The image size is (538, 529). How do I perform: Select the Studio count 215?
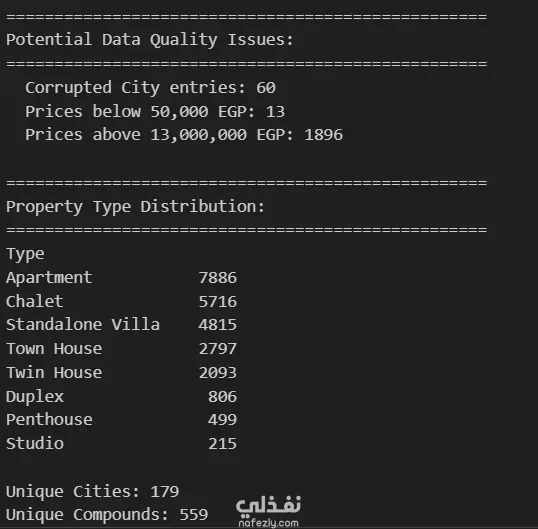[x=222, y=444]
